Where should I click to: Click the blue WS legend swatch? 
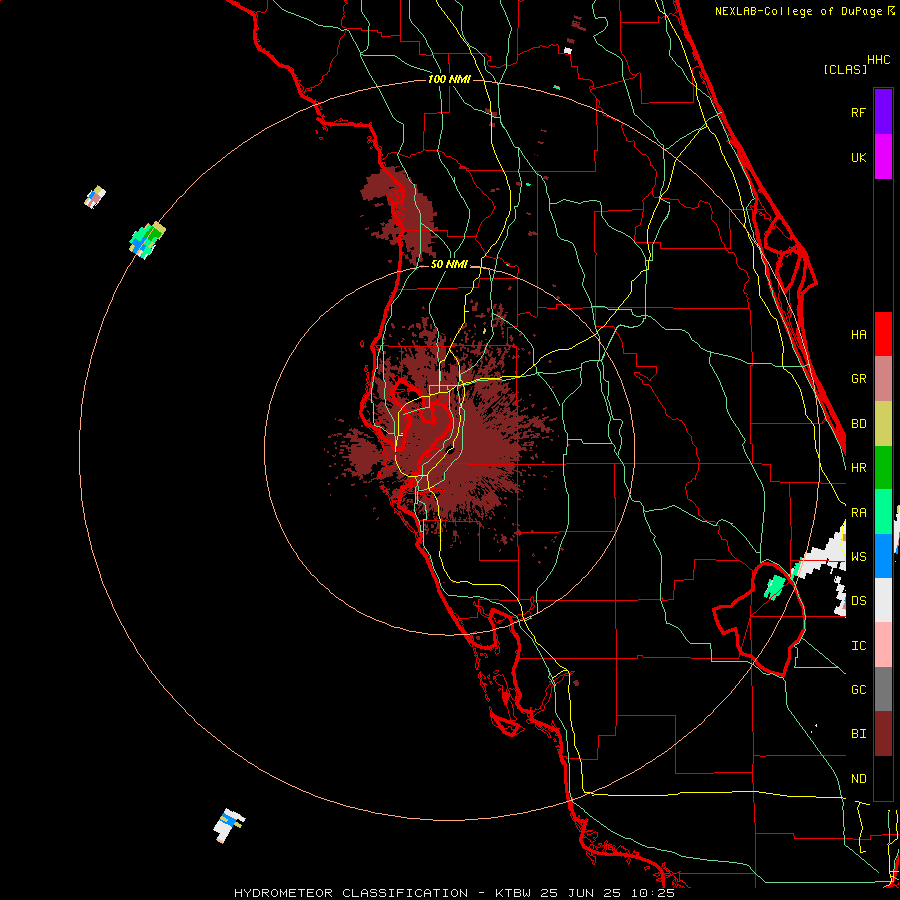tap(883, 556)
